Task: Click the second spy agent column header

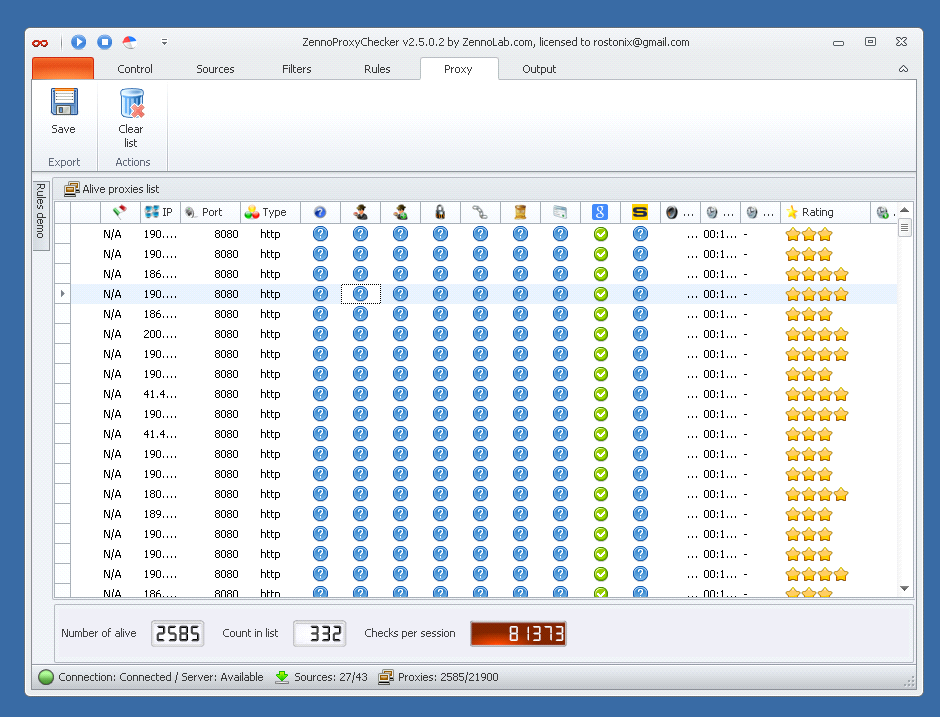Action: click(400, 212)
